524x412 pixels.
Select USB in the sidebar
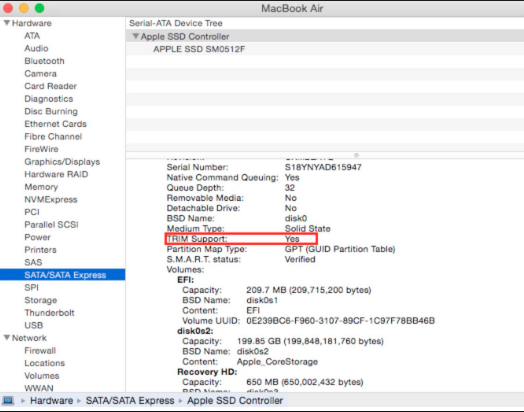tap(34, 325)
